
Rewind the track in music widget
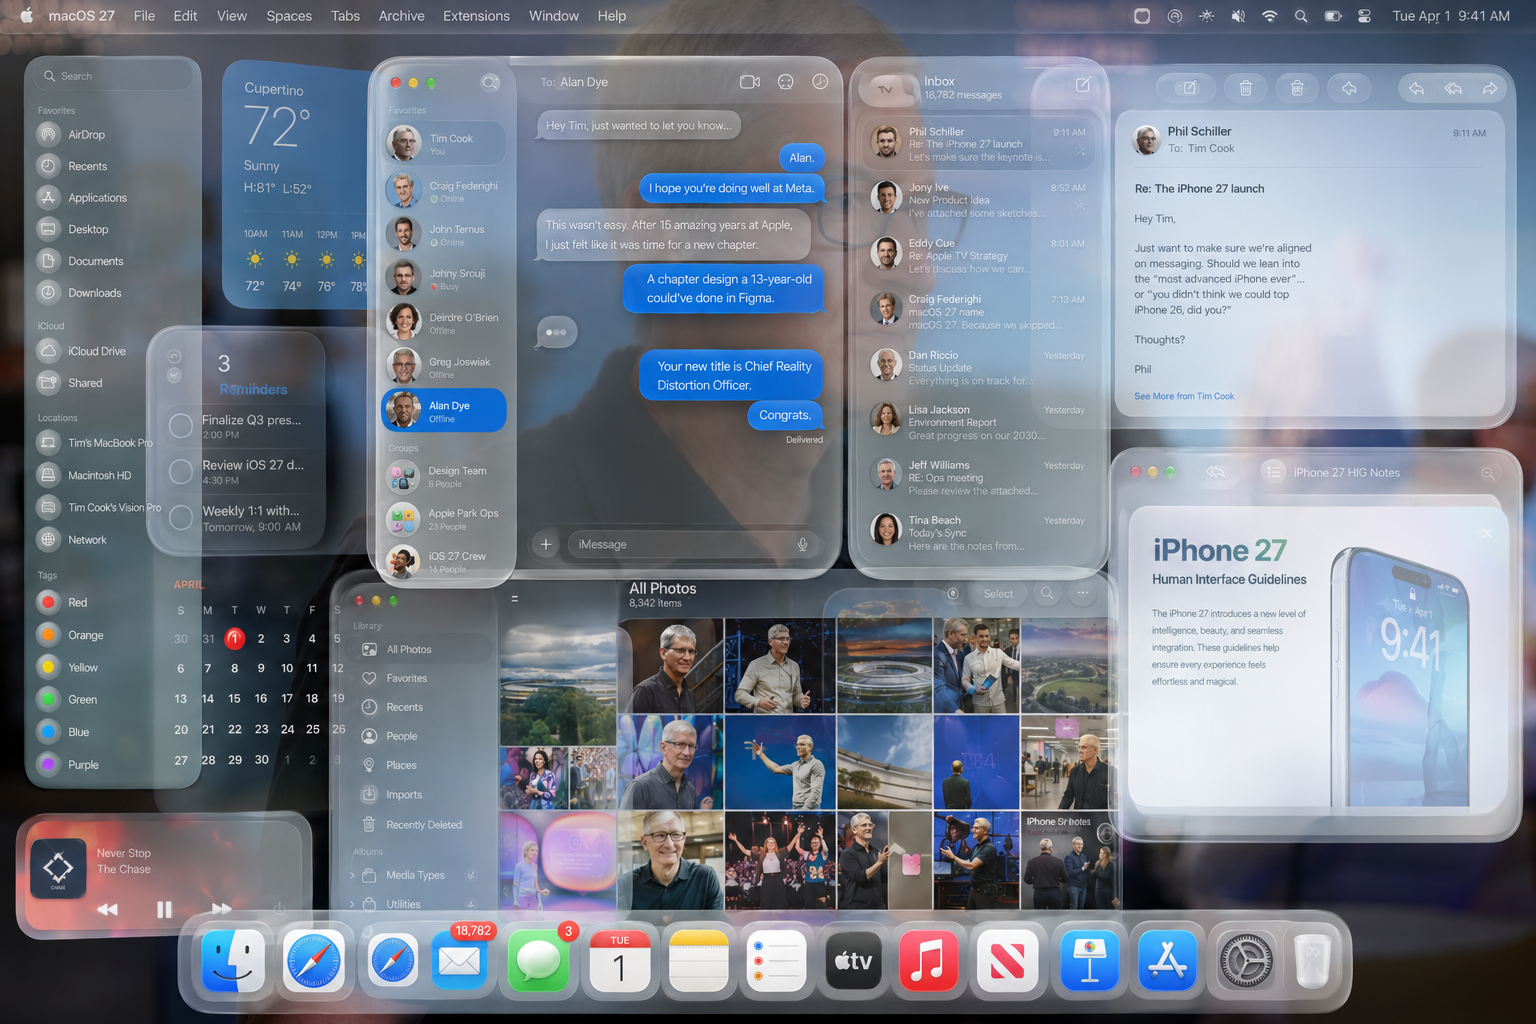[x=107, y=909]
